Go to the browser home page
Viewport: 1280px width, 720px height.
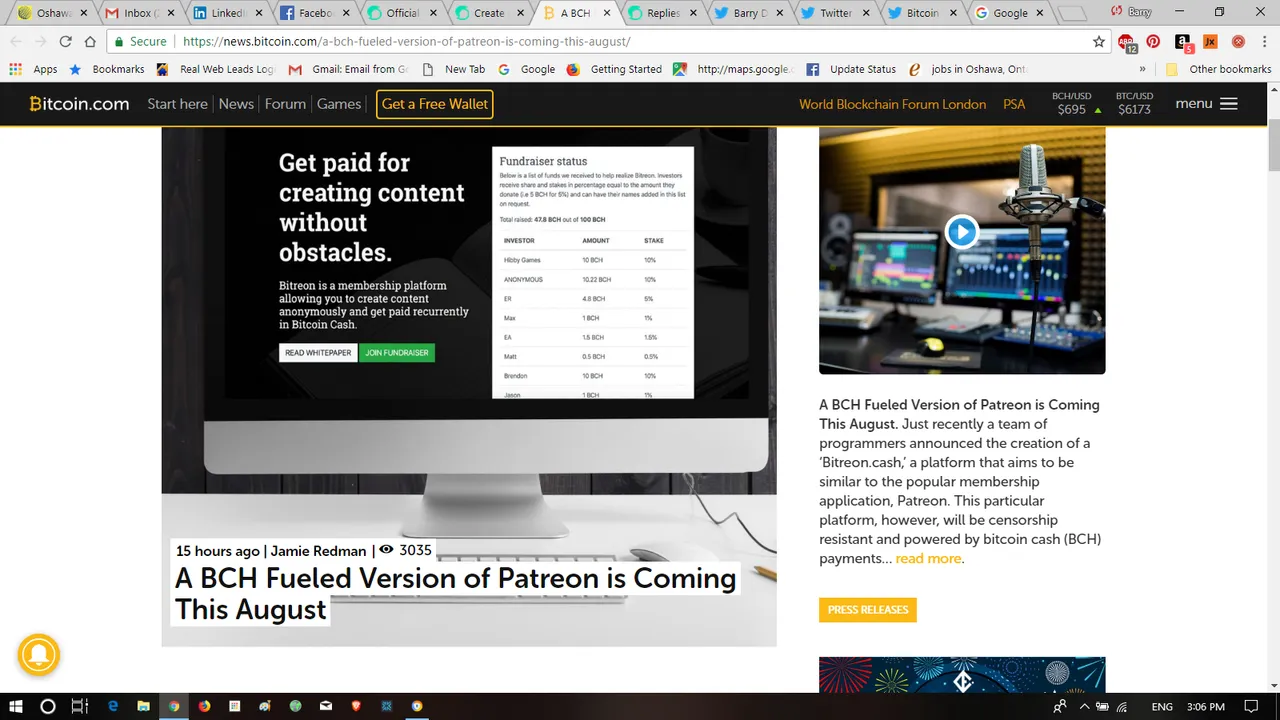tap(90, 42)
